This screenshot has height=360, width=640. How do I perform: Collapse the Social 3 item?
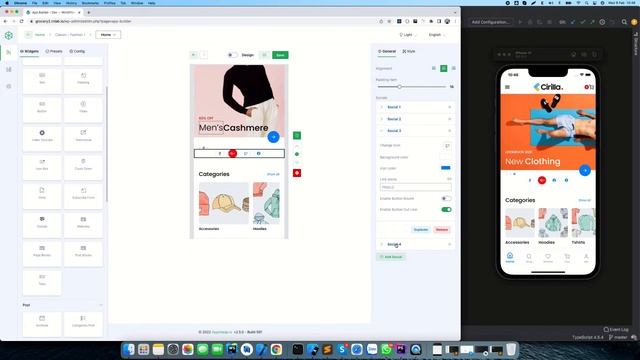(416, 131)
